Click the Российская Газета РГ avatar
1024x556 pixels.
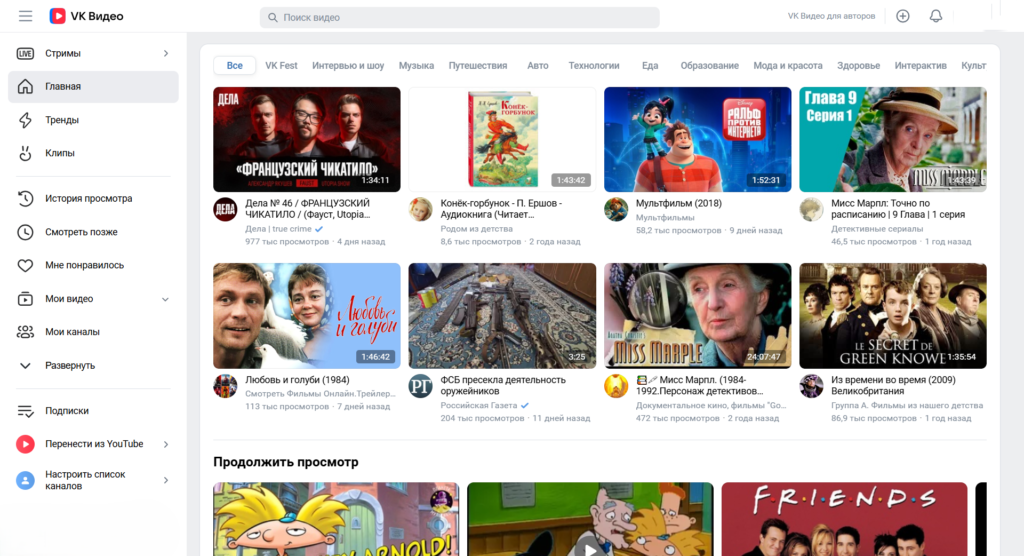click(421, 386)
